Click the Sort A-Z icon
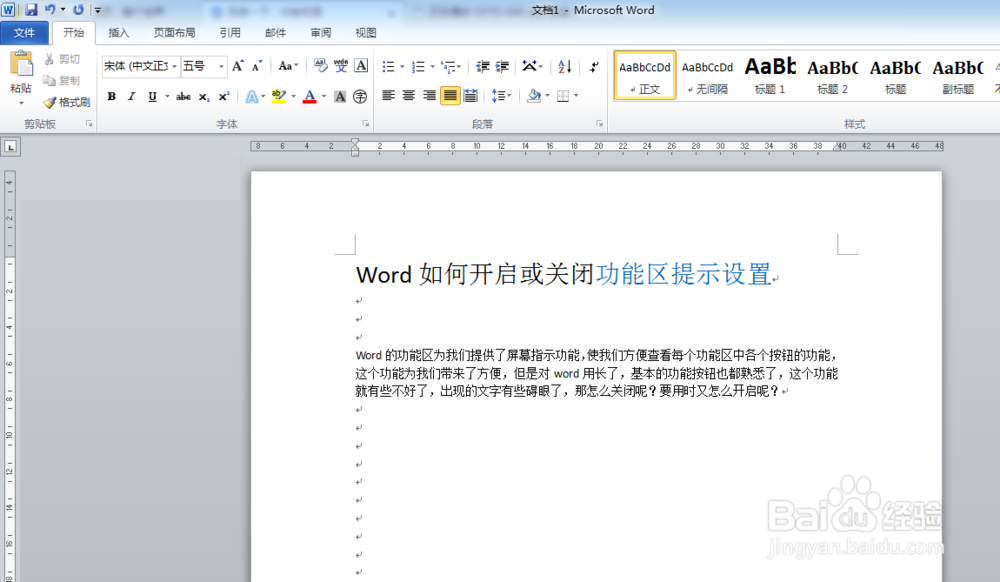This screenshot has width=1000, height=582. pyautogui.click(x=564, y=66)
